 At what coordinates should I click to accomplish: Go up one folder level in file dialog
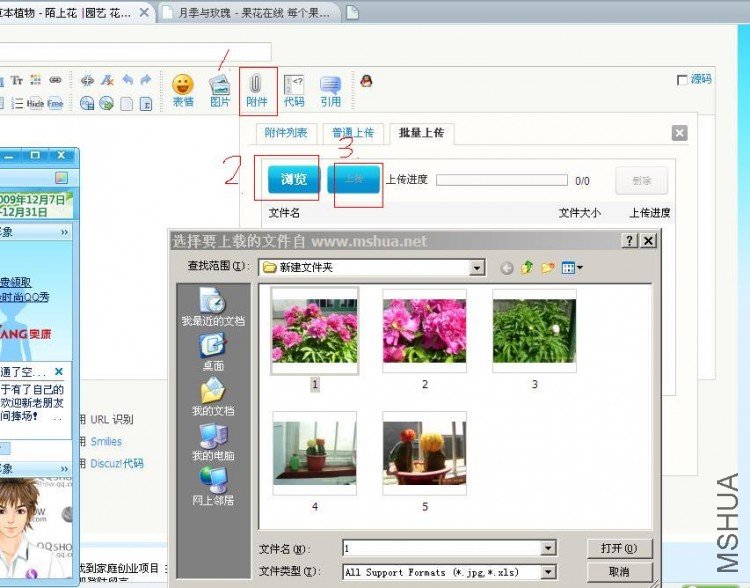point(527,267)
